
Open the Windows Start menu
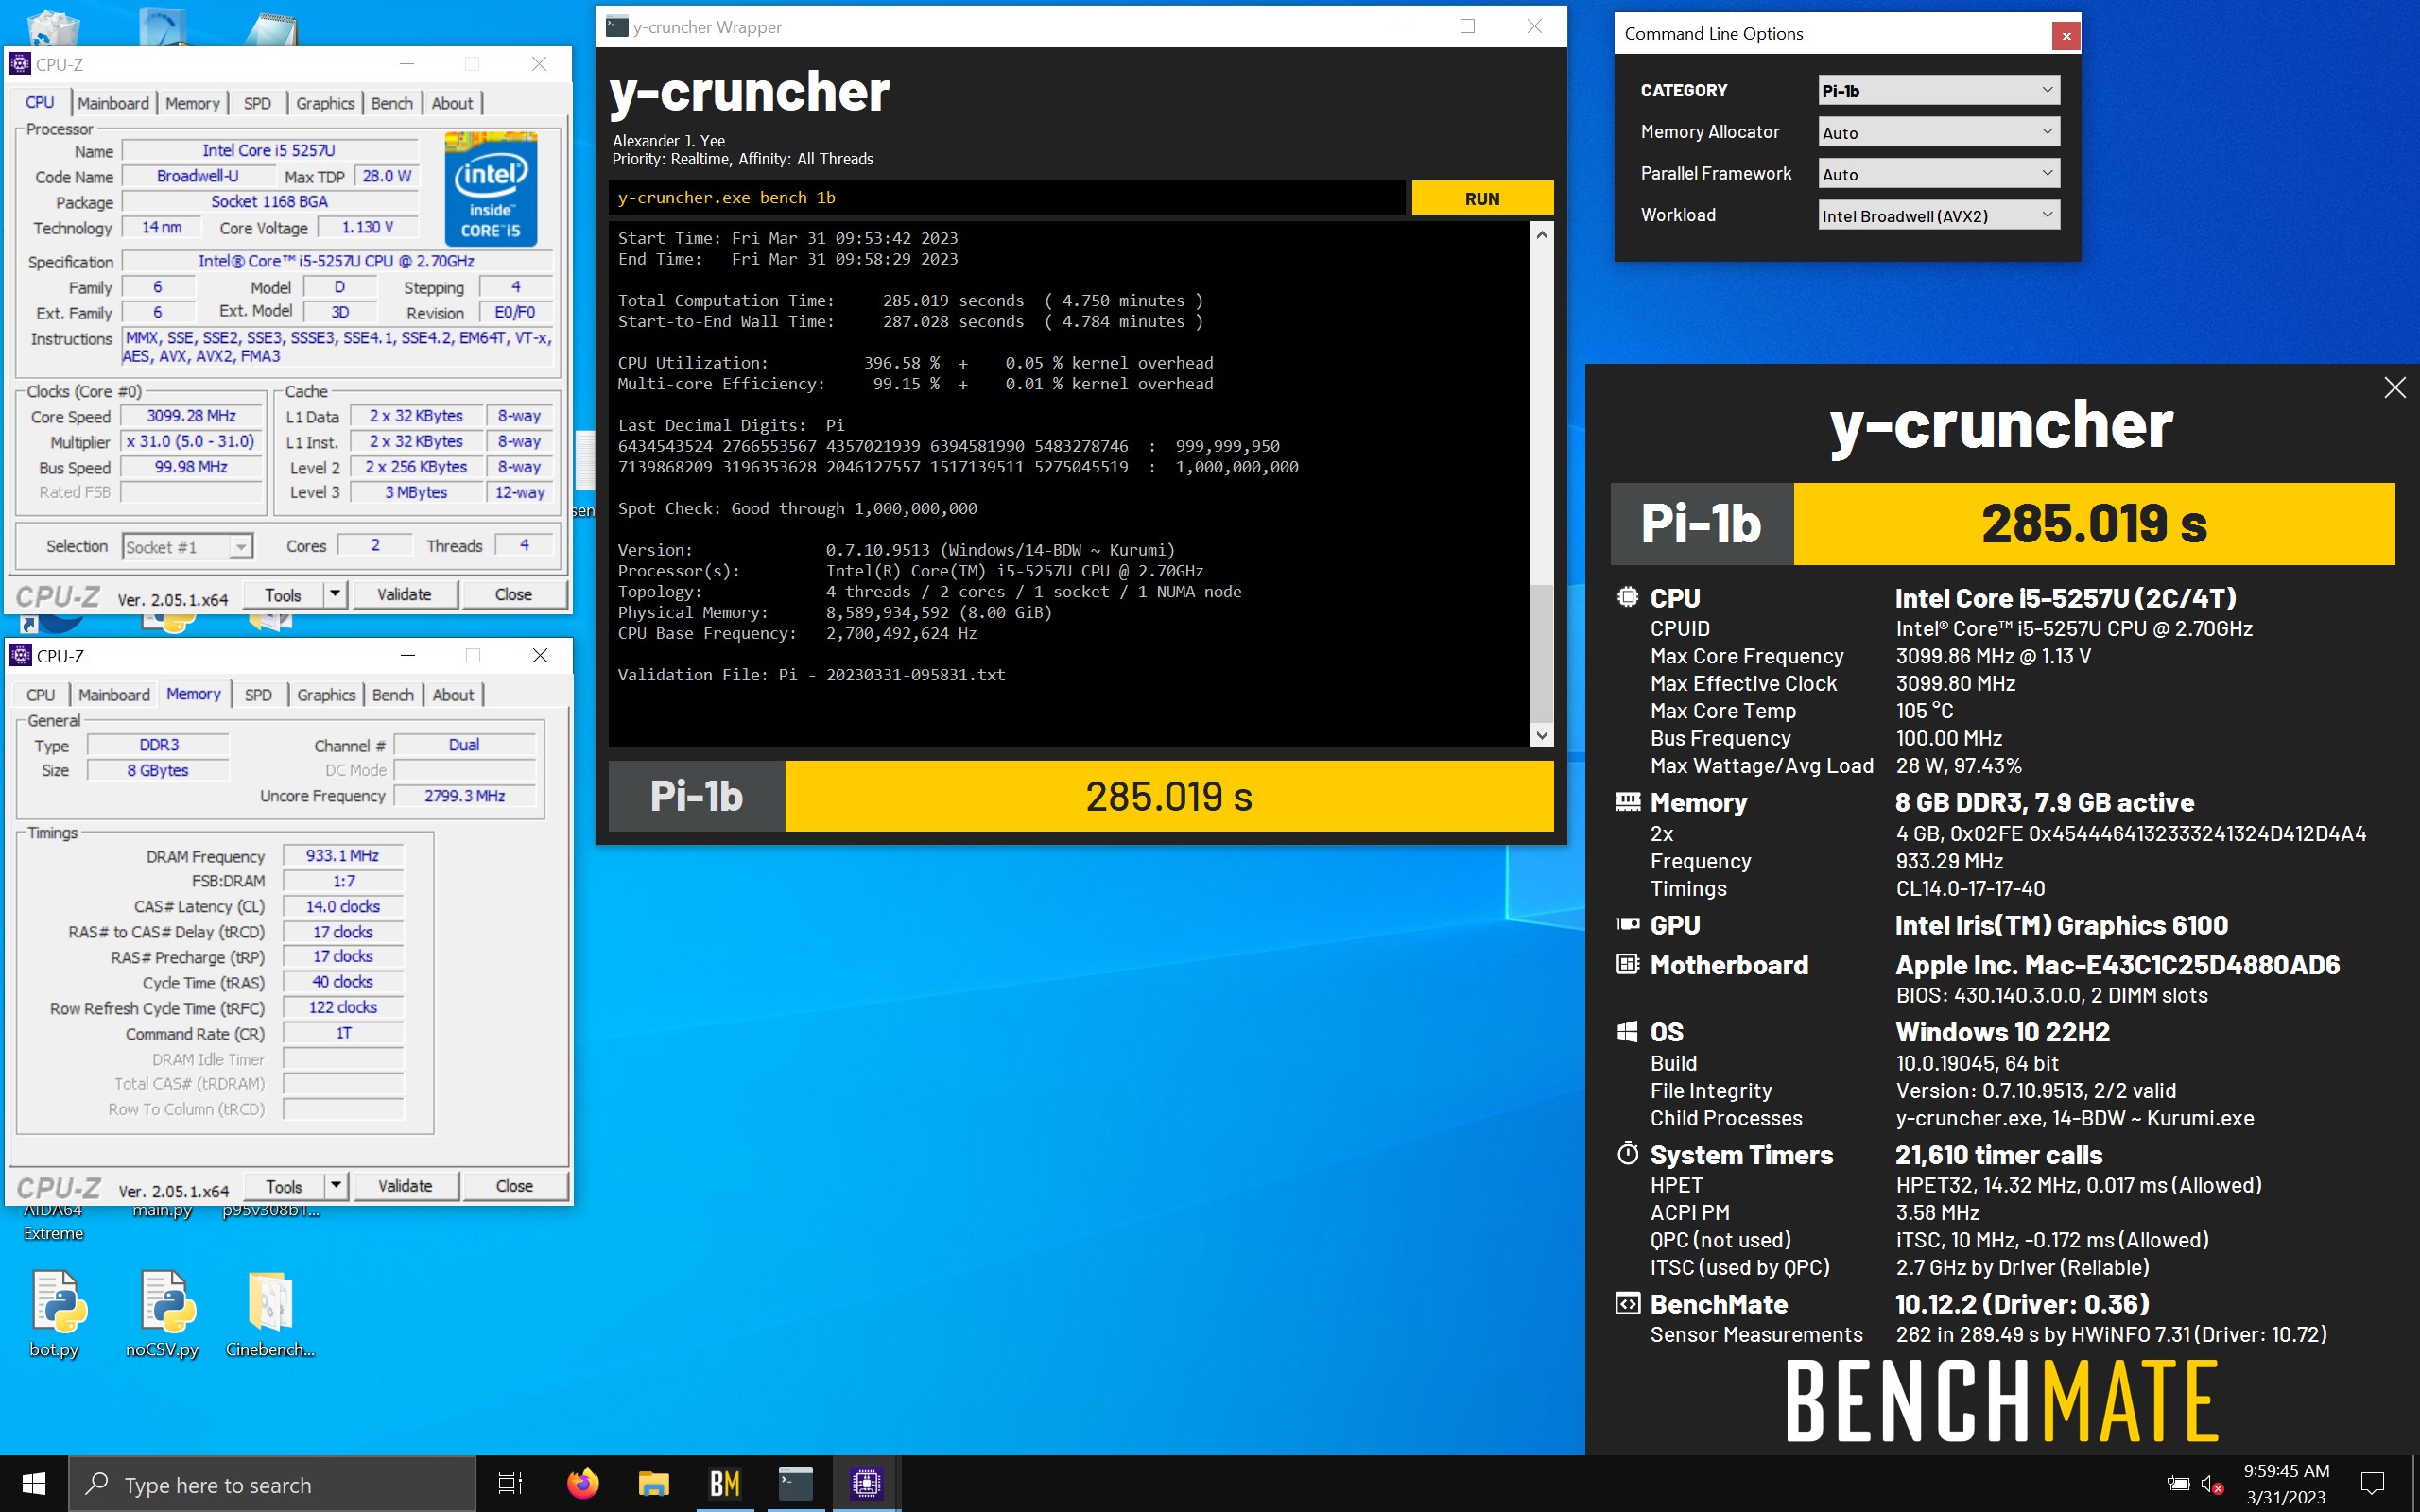tap(34, 1483)
